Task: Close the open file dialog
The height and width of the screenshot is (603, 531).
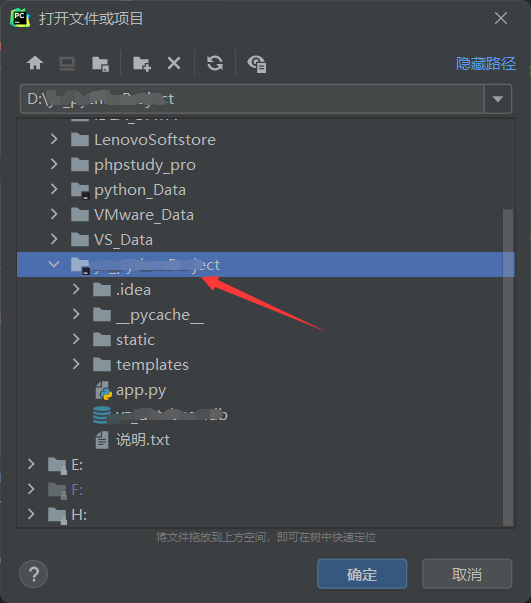Action: (x=501, y=18)
